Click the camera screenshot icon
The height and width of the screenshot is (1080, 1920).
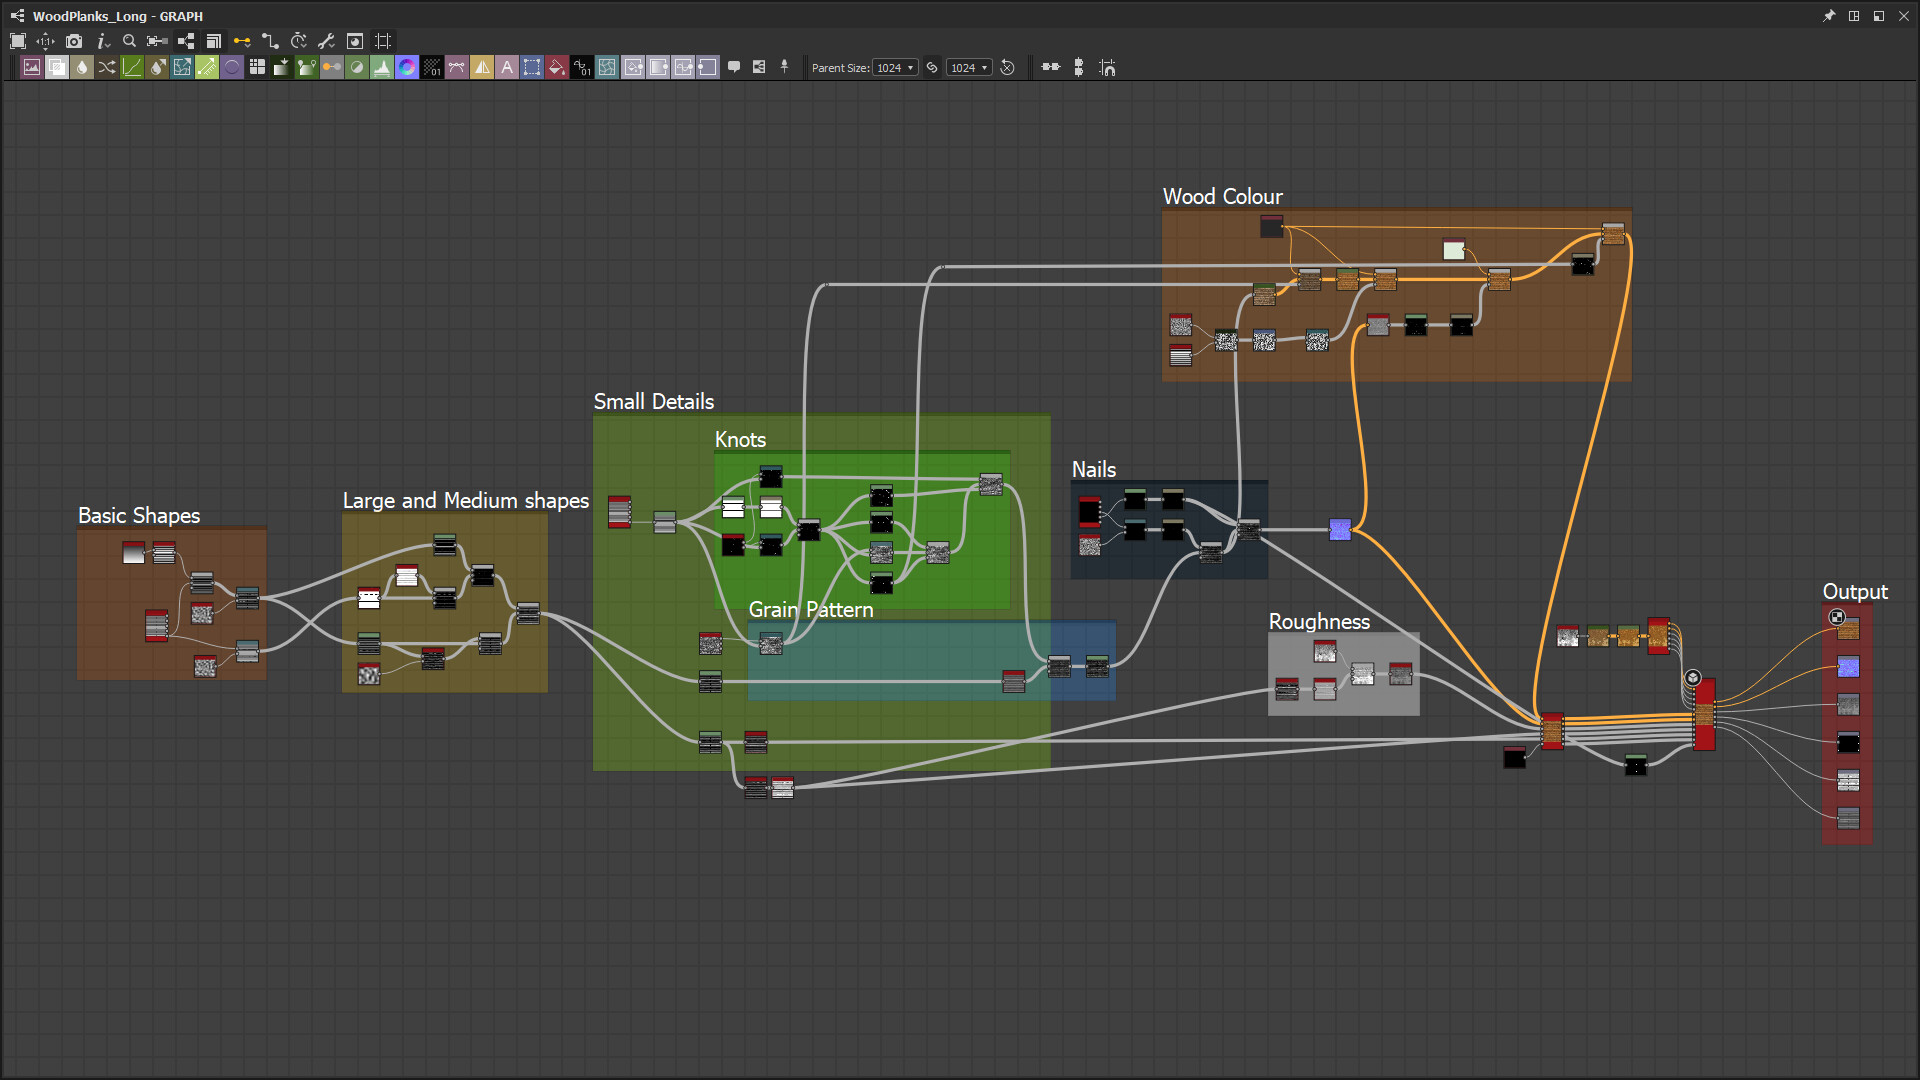(x=74, y=41)
